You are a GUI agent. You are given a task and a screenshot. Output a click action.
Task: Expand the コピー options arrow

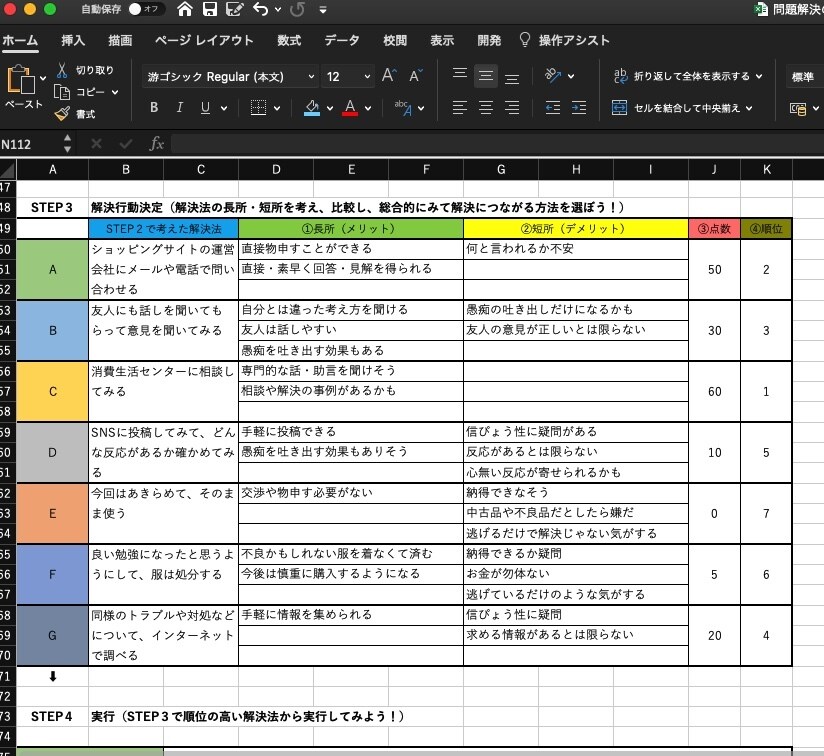[115, 92]
